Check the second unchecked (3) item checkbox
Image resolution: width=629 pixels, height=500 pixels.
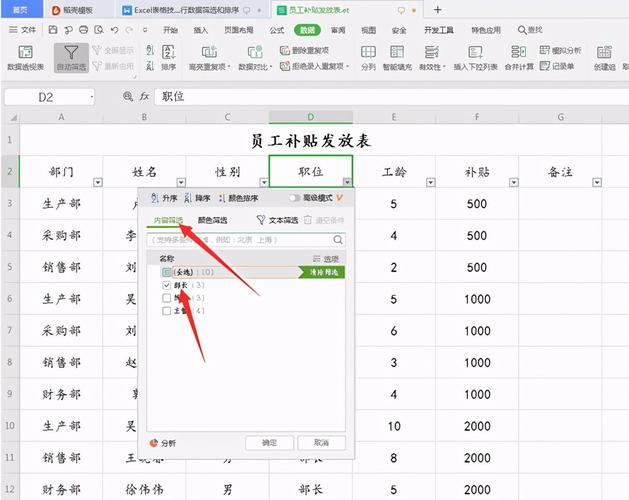point(166,298)
